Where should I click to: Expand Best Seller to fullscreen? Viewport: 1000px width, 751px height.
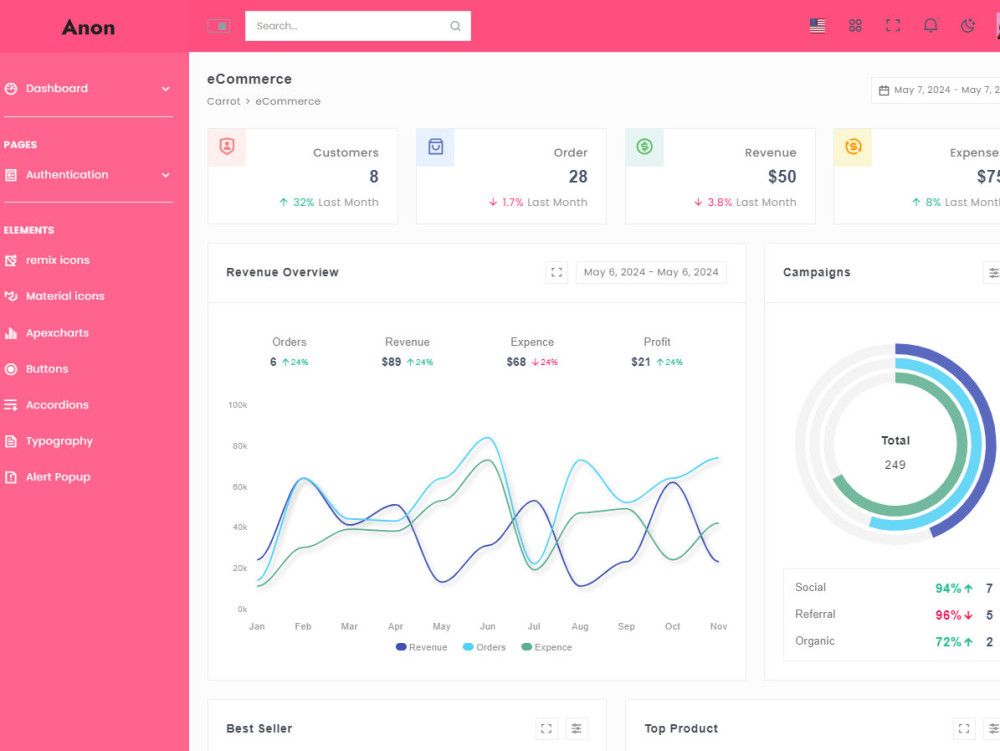547,729
